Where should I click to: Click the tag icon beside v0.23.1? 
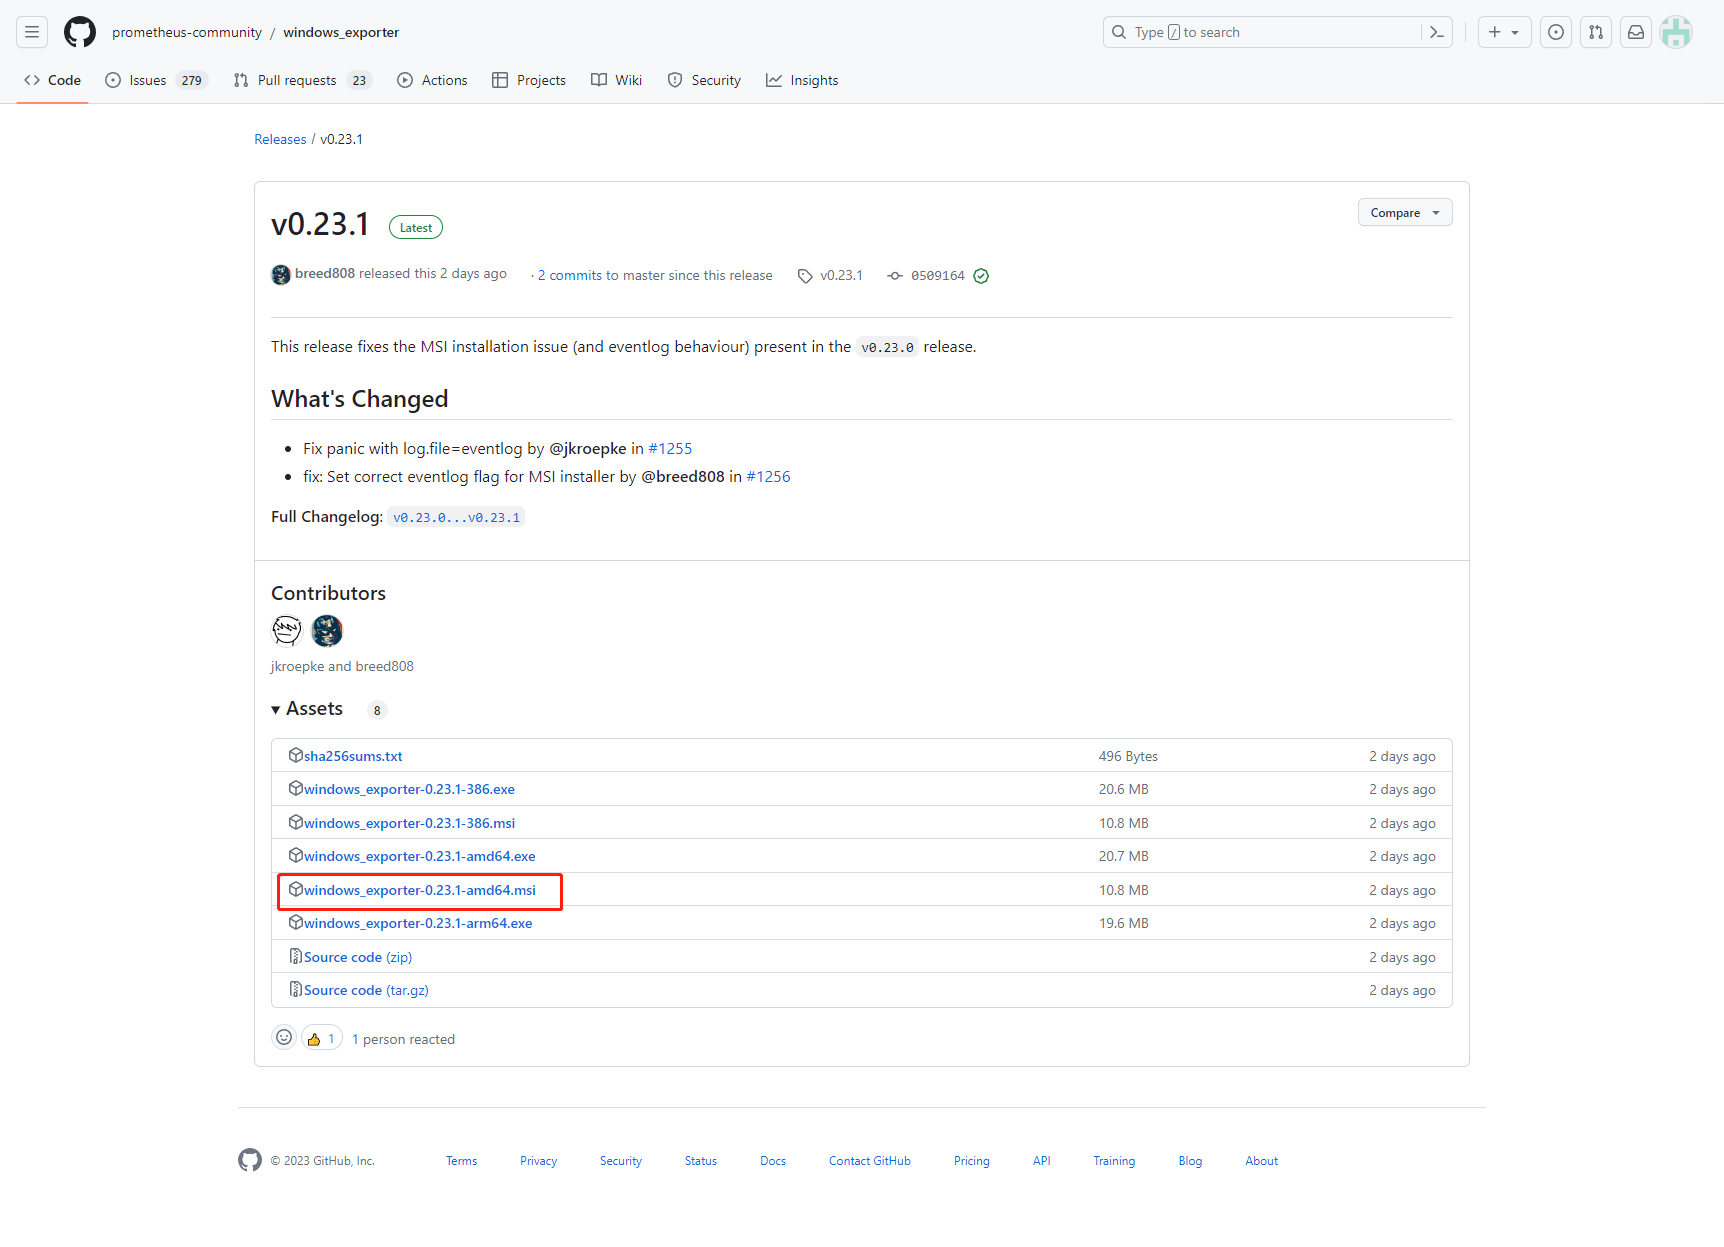(x=805, y=276)
